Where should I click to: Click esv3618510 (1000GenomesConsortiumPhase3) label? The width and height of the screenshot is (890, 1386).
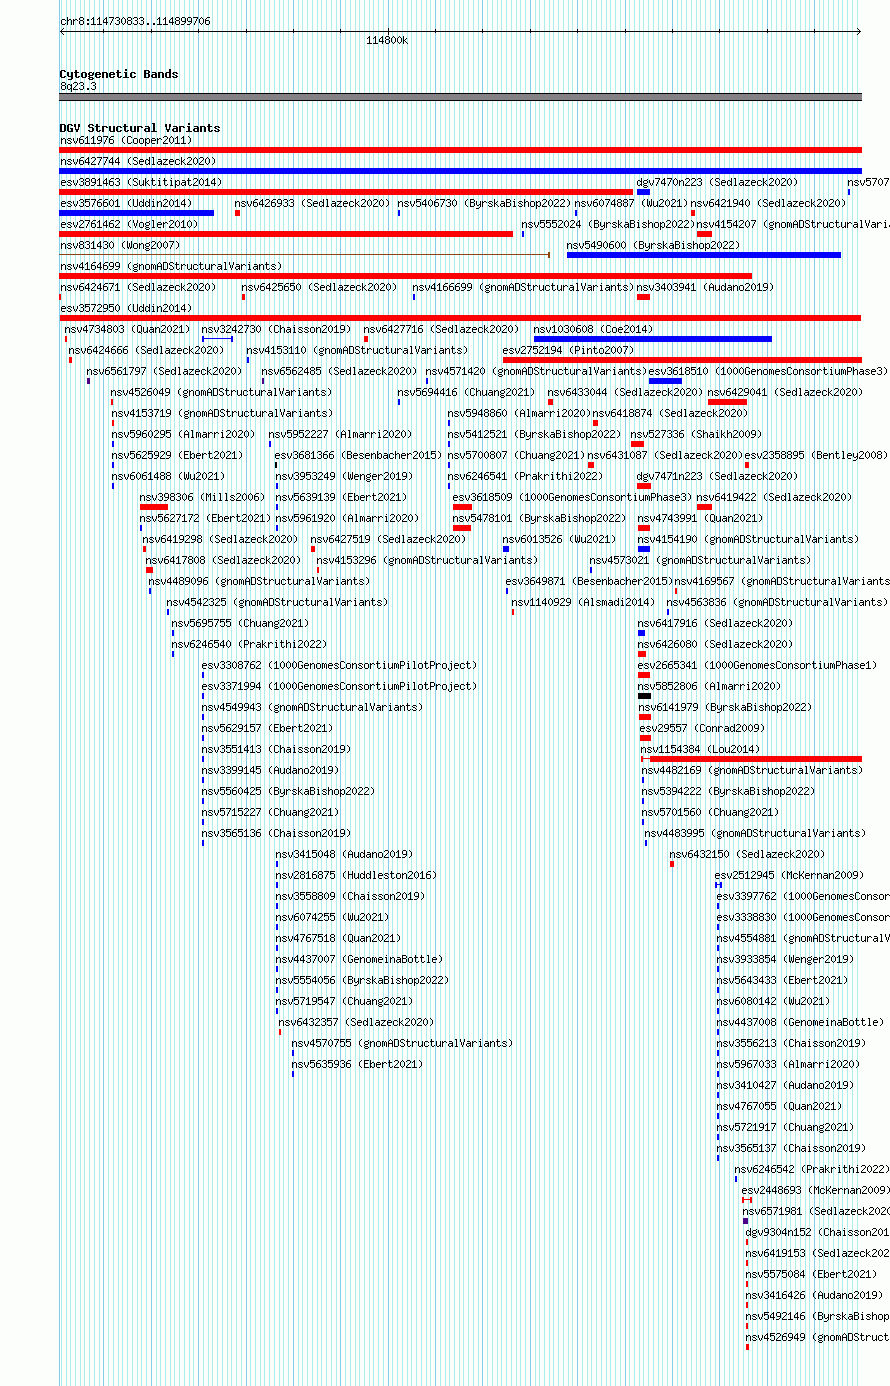tap(768, 371)
